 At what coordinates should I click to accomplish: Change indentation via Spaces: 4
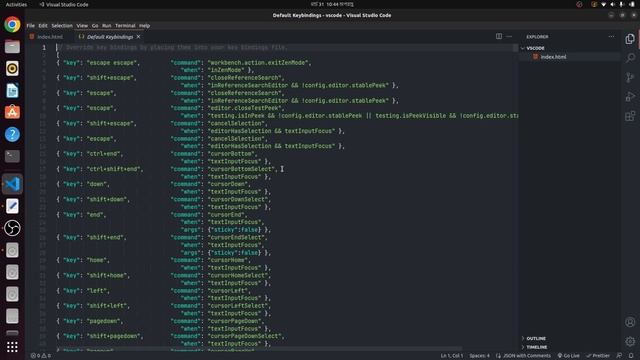479,356
